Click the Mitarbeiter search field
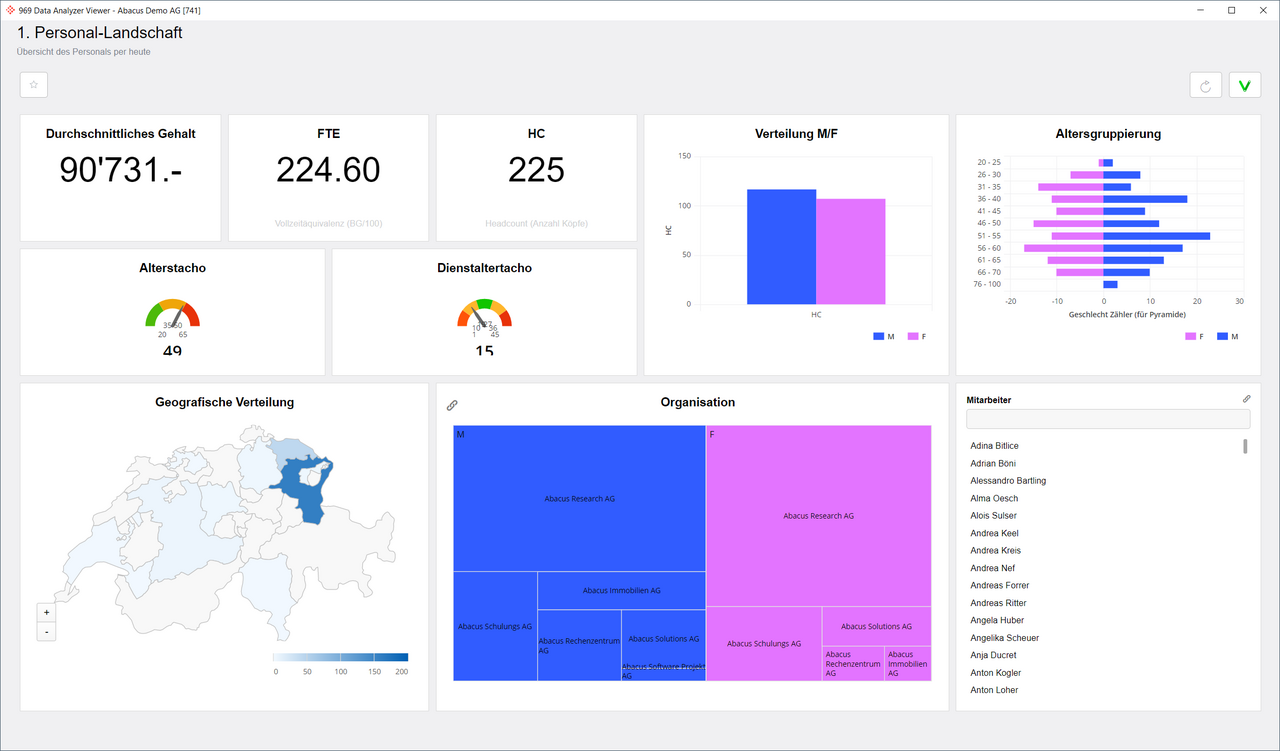The image size is (1280, 751). (x=1107, y=419)
